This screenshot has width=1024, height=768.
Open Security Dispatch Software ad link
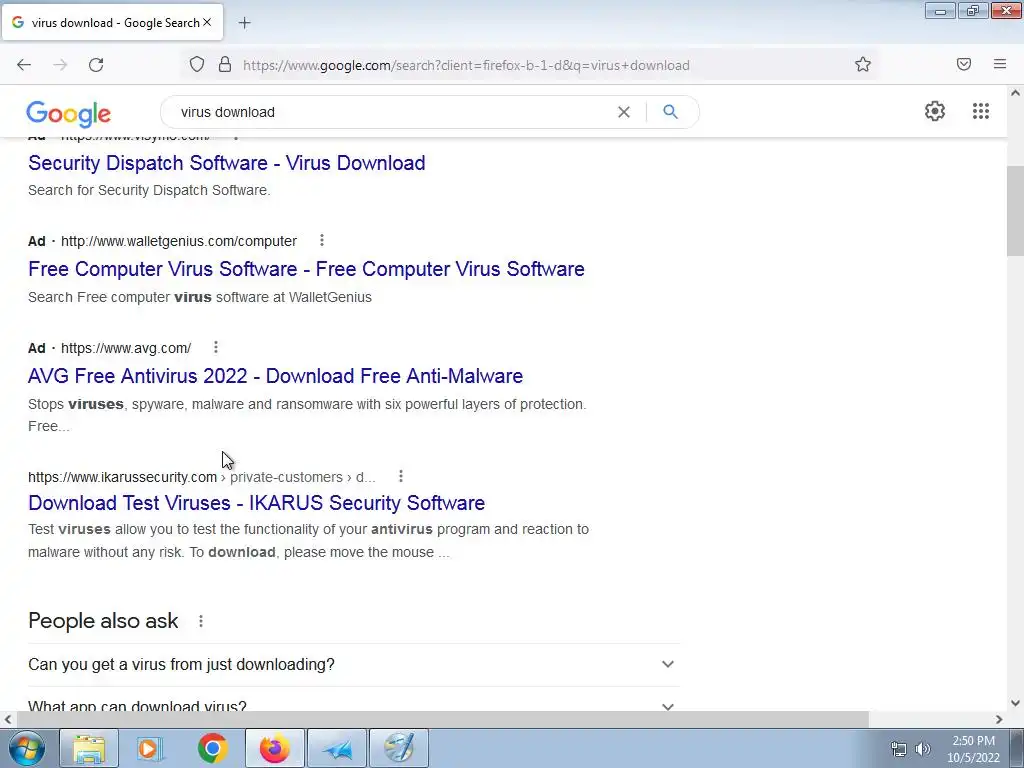[227, 163]
